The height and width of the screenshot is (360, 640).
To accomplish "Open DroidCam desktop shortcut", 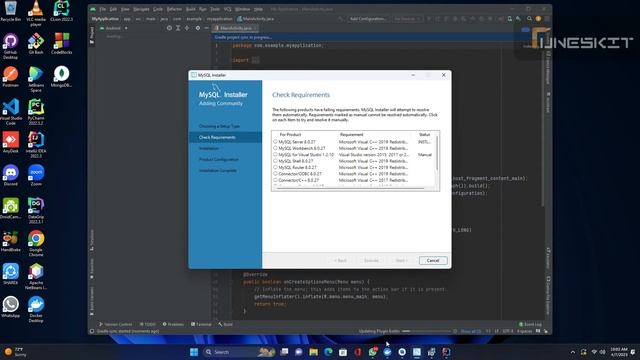I will coord(11,209).
